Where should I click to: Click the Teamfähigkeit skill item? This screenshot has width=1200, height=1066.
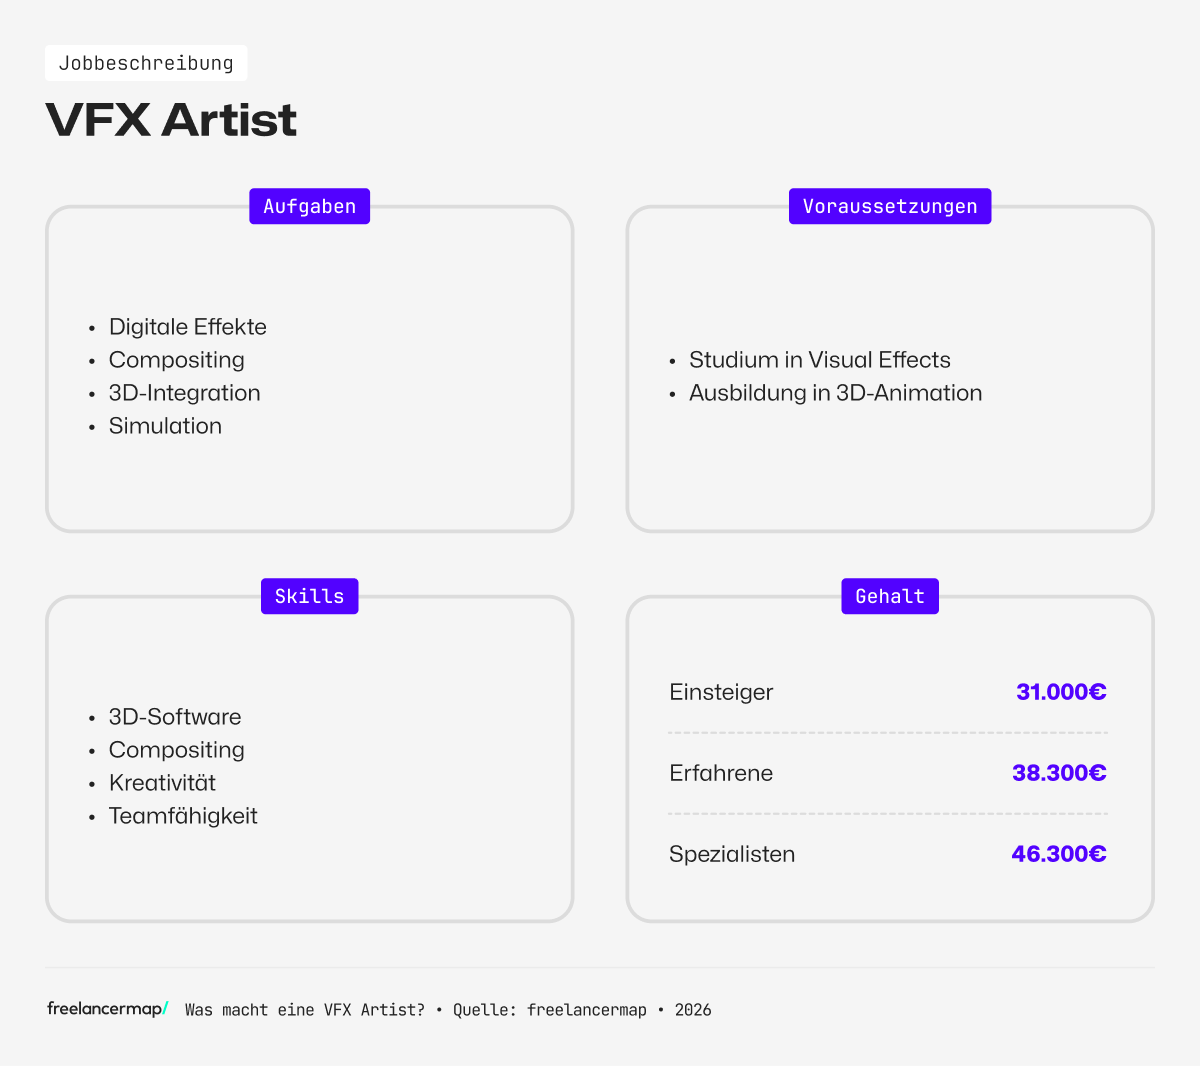183,816
